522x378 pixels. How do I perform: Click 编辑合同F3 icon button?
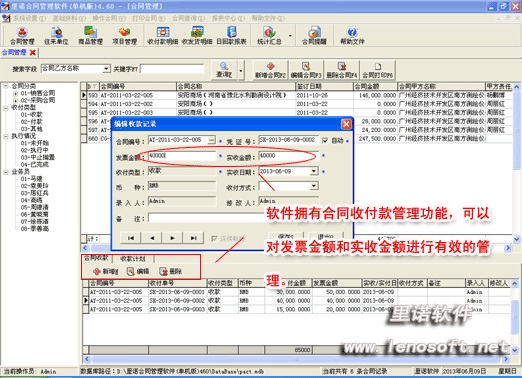[306, 70]
